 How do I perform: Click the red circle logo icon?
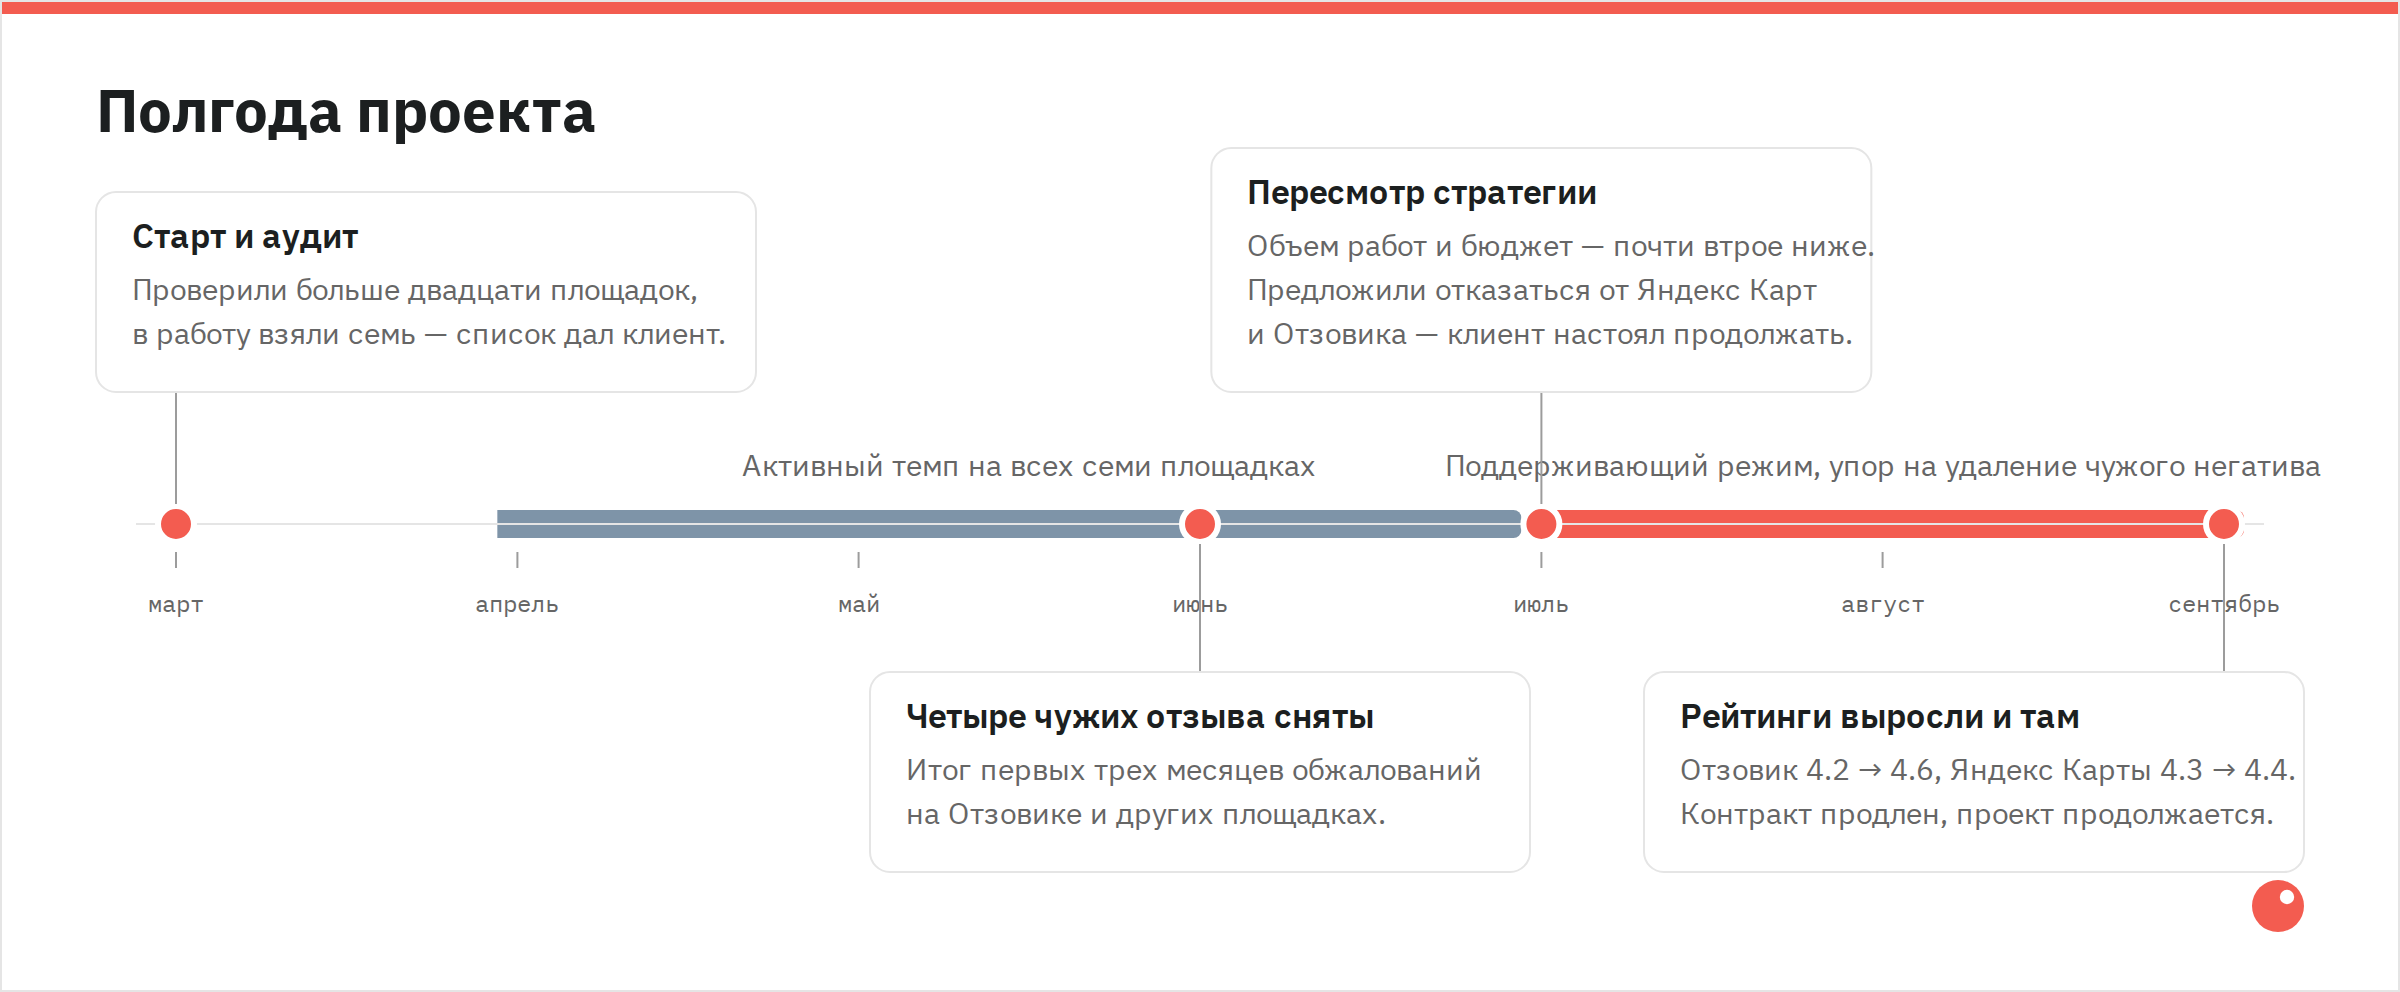click(x=2278, y=906)
